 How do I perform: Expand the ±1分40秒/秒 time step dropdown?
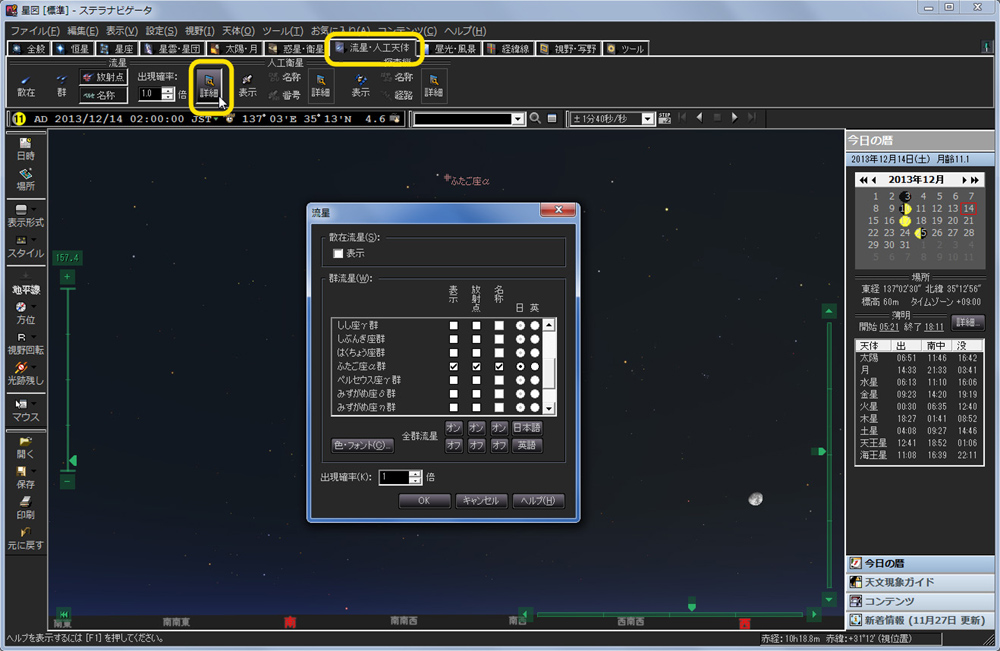click(x=649, y=118)
